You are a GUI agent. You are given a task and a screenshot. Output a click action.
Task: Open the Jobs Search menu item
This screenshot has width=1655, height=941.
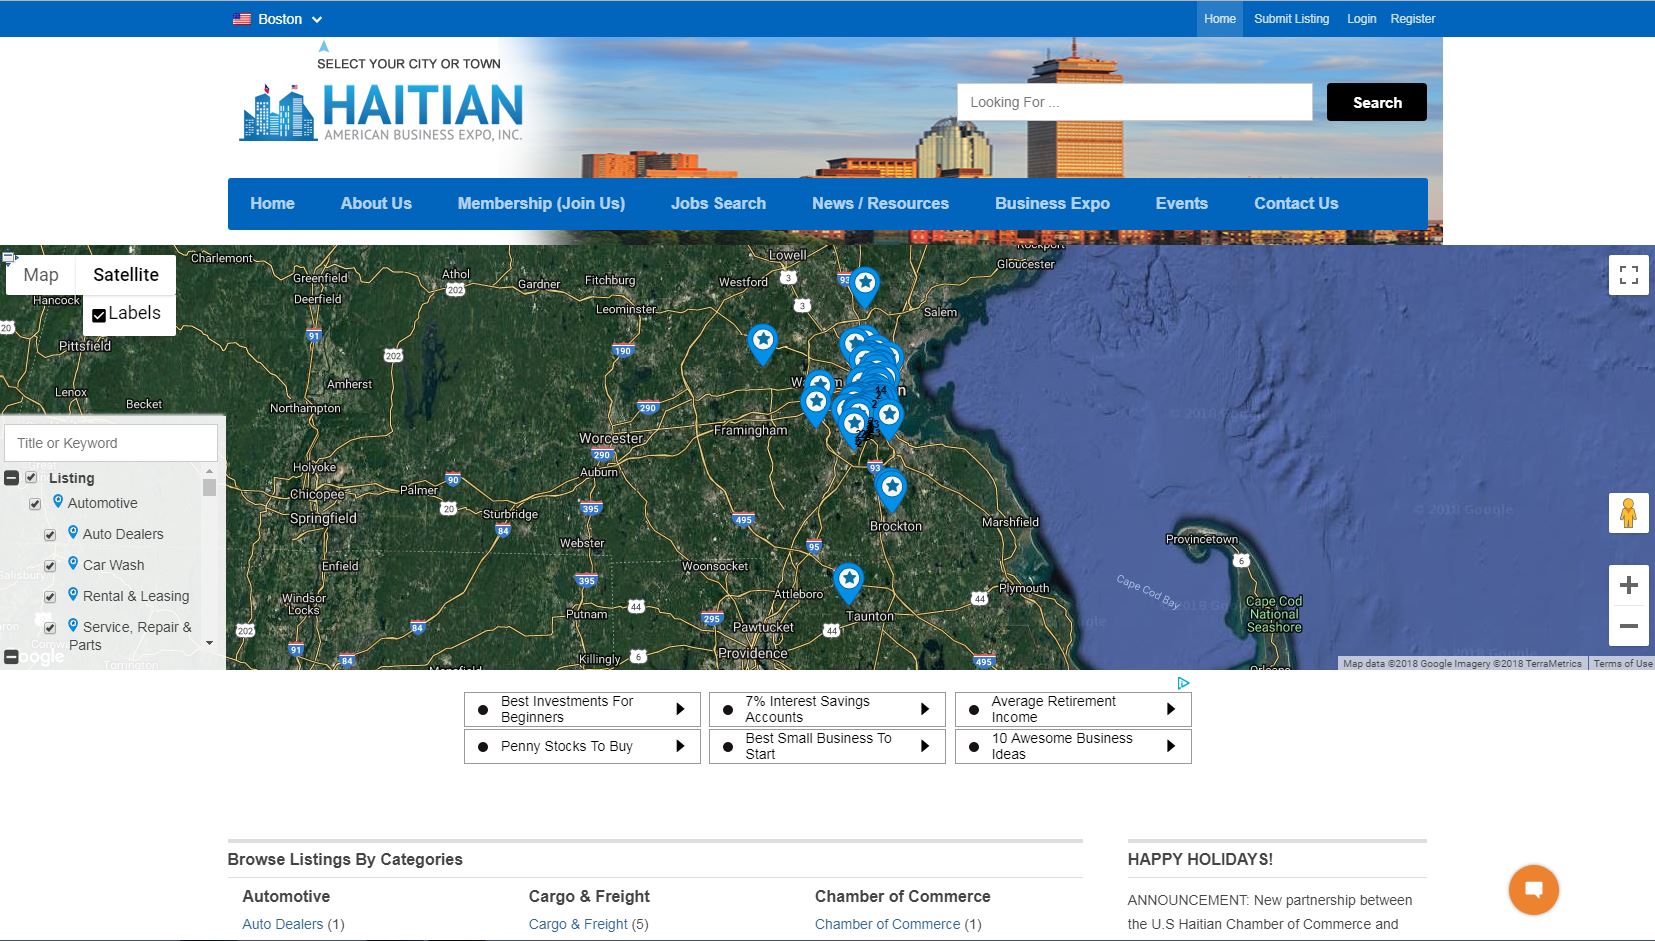(x=718, y=204)
